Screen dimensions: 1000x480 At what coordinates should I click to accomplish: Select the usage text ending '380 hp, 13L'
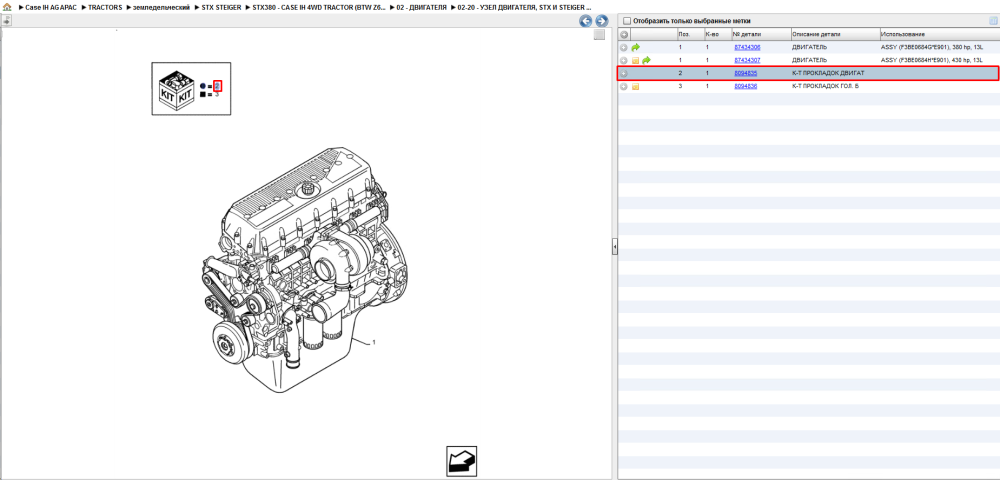931,48
